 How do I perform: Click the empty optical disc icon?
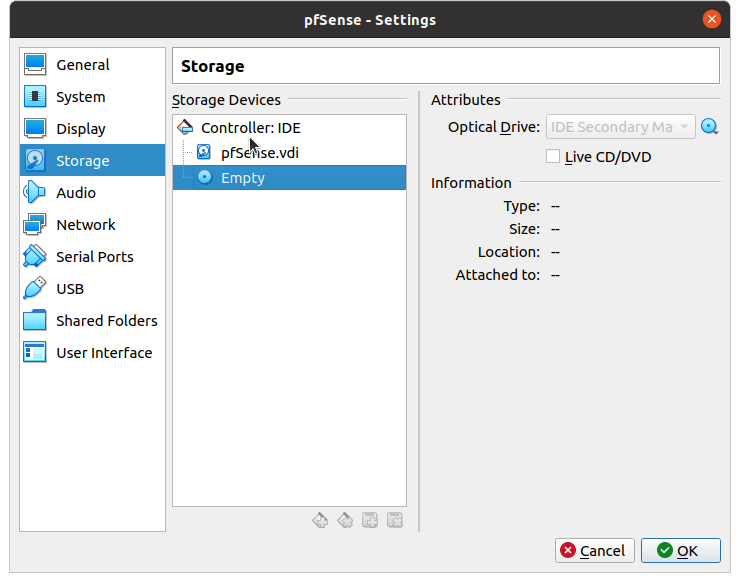(x=204, y=178)
